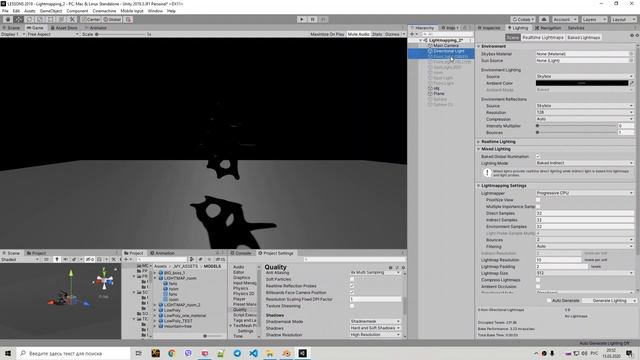Click Generate Lighting button
640x360 pixels.
coord(609,300)
